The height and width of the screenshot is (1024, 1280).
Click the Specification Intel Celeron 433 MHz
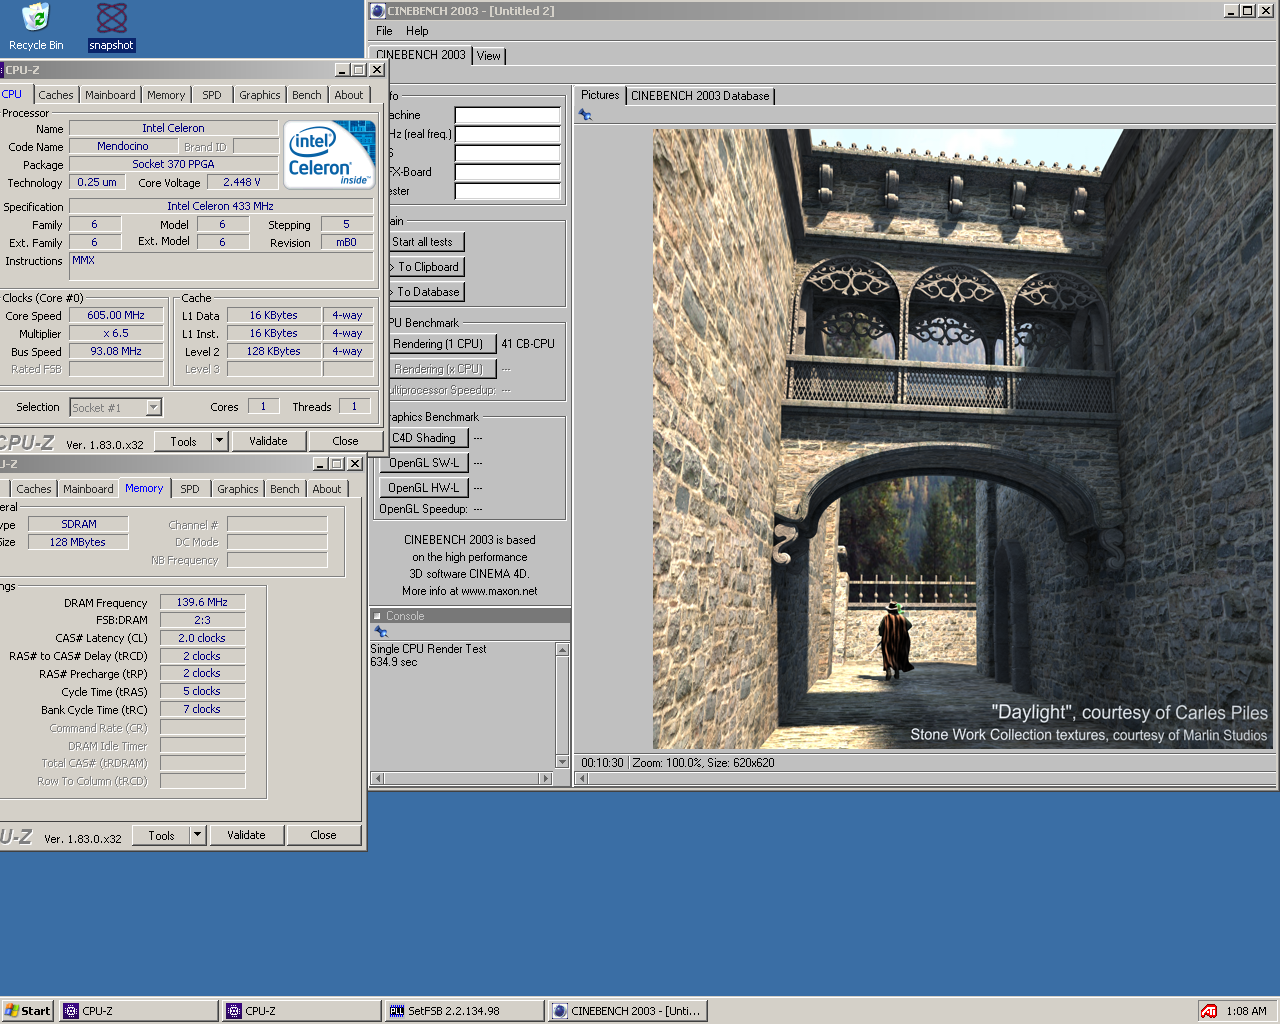pos(220,206)
